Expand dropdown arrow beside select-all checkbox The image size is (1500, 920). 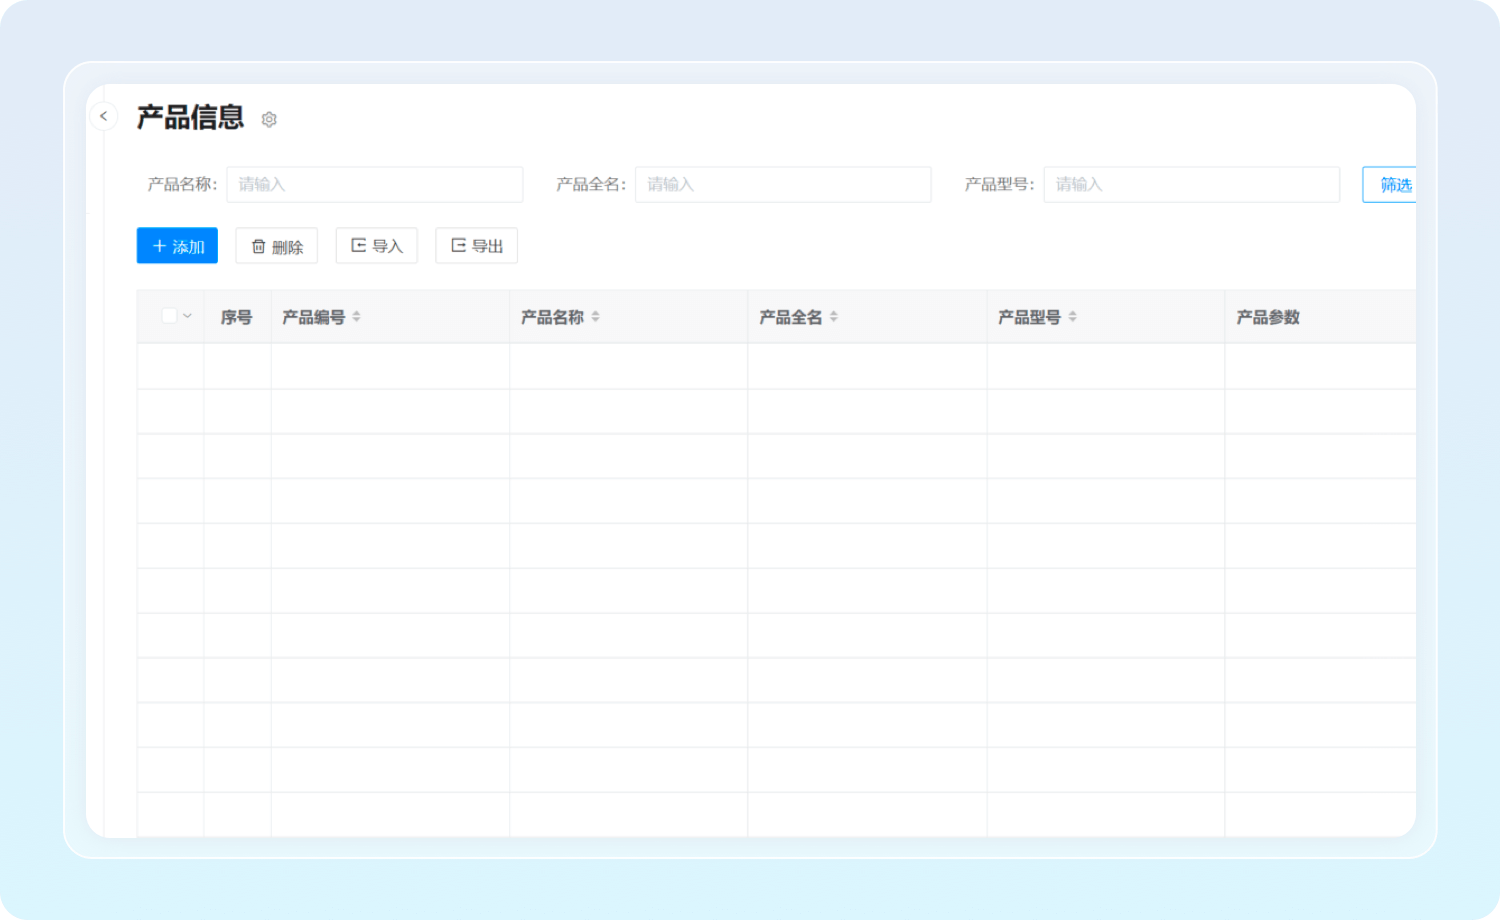click(187, 316)
